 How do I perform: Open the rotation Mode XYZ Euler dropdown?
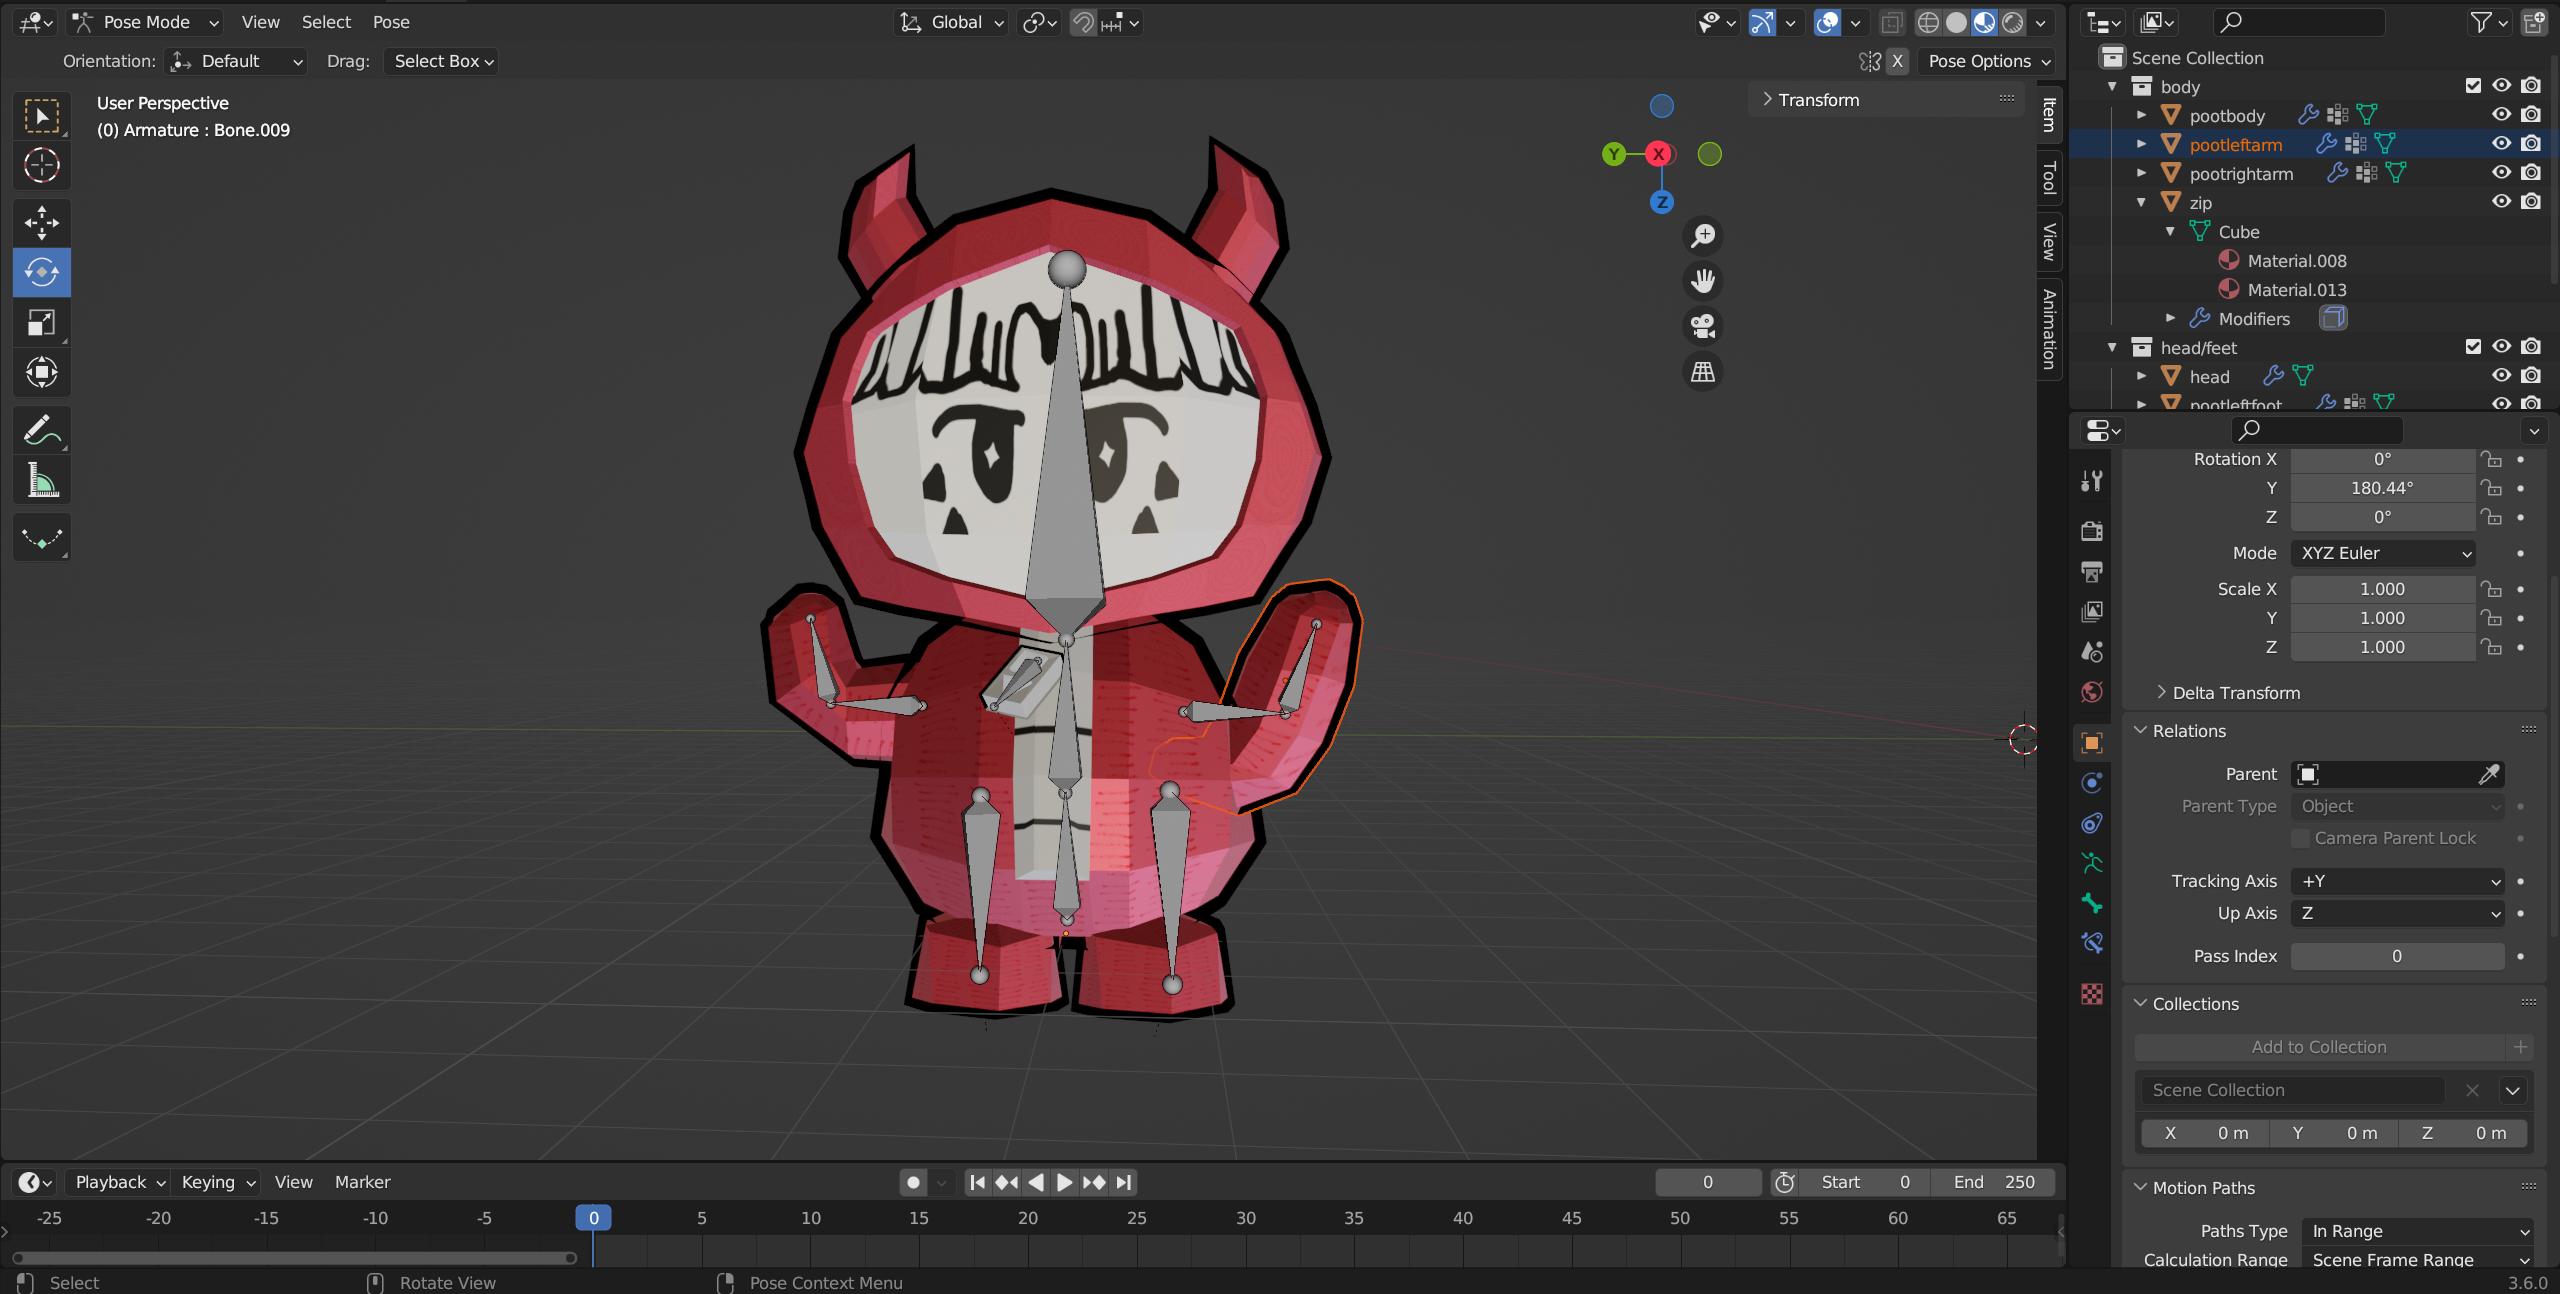tap(2383, 553)
